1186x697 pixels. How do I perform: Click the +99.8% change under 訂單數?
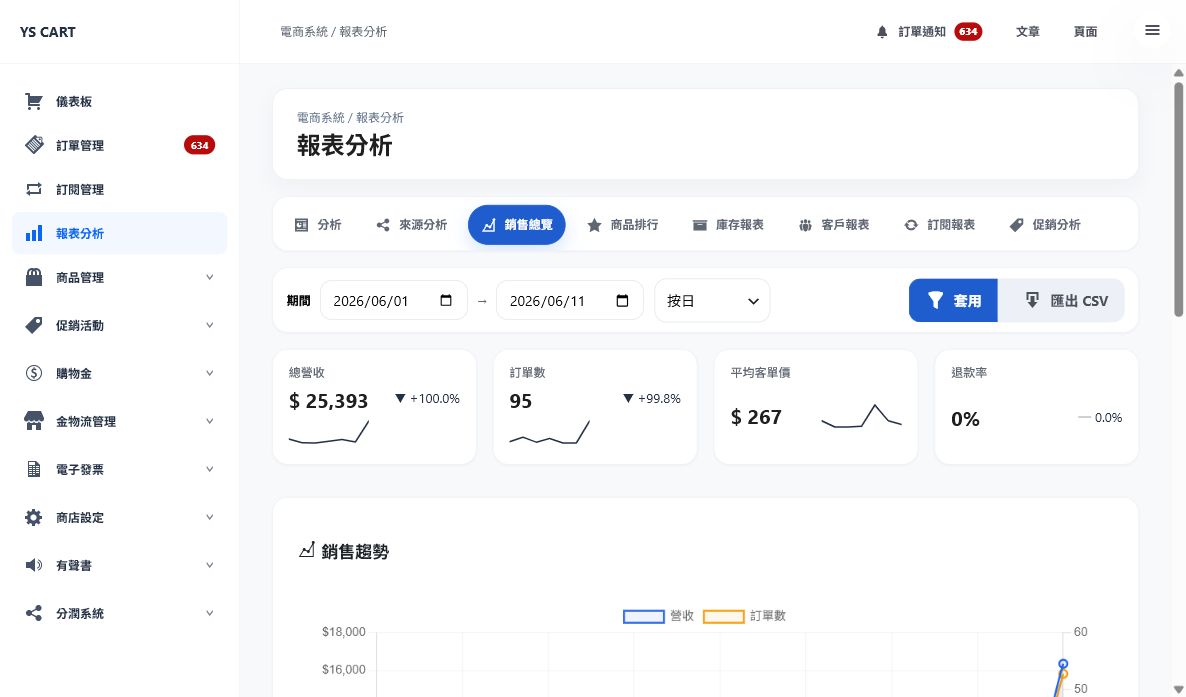tap(652, 399)
